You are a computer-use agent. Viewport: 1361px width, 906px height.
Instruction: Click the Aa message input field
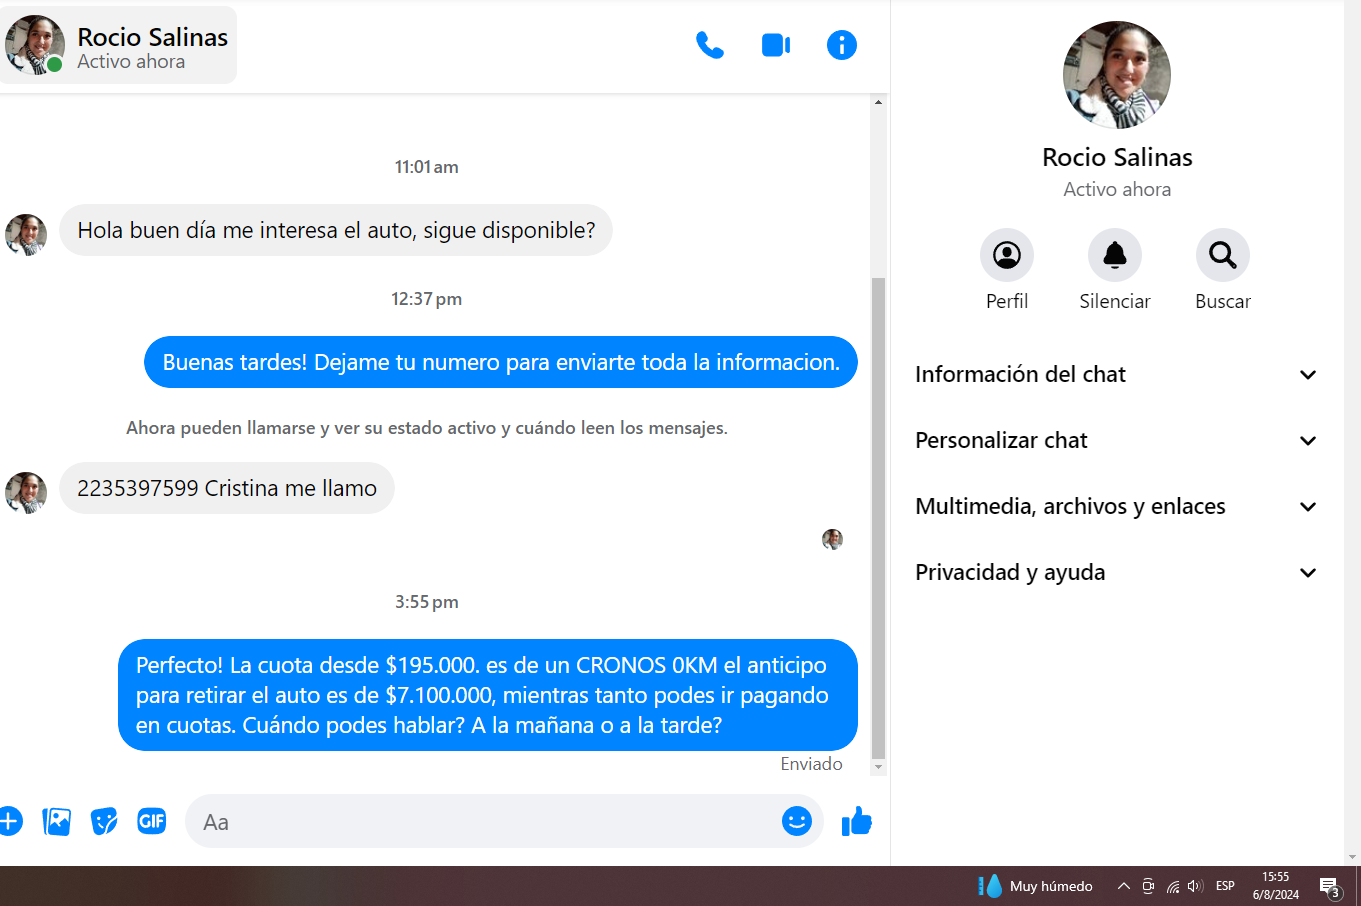pos(480,821)
